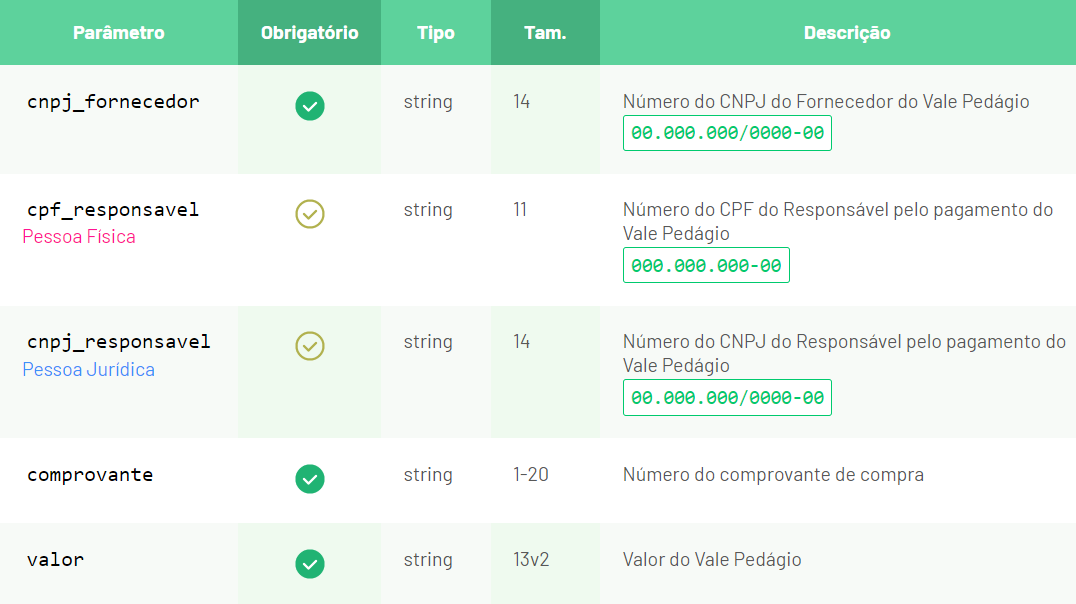The image size is (1076, 604).
Task: Click the green check icon for valor
Action: 309,564
